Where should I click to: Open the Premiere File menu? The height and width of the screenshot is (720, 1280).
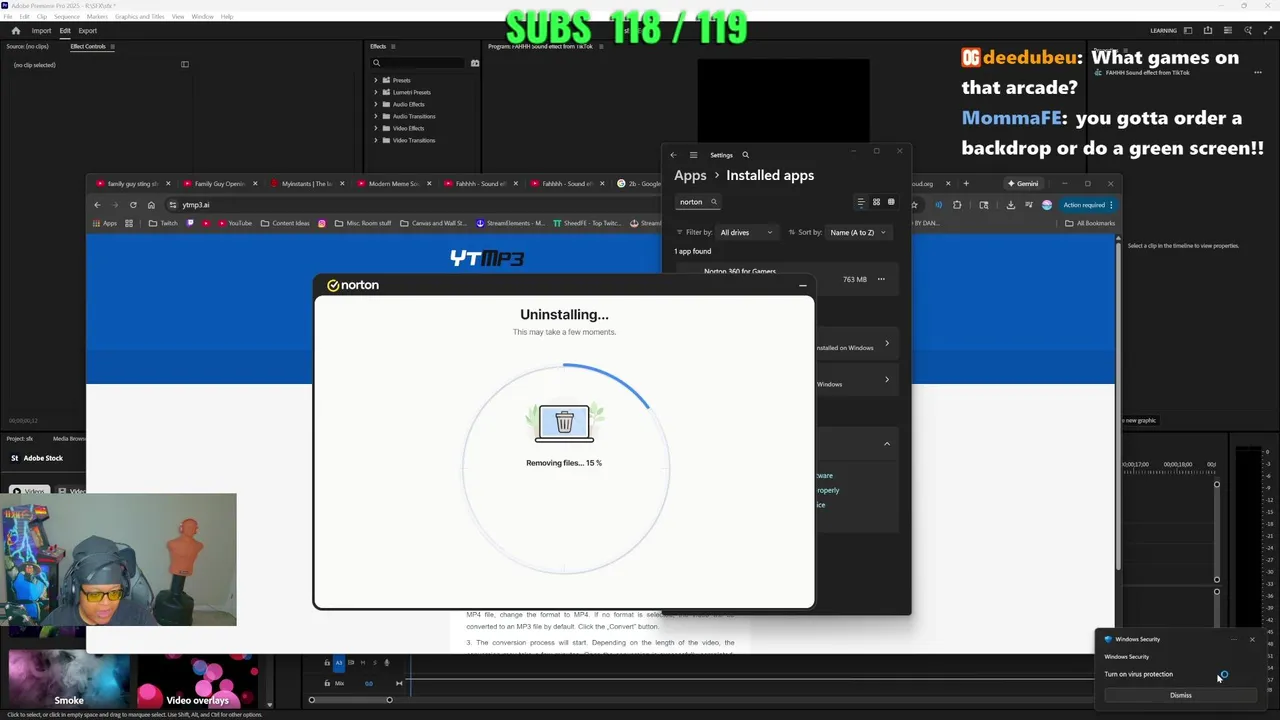(8, 17)
